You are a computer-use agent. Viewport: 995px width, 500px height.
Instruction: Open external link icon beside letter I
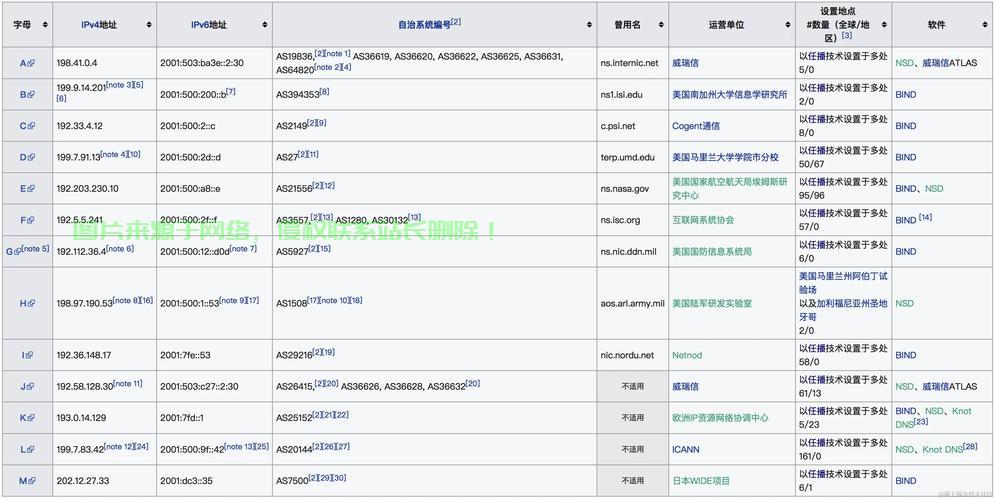pos(29,355)
